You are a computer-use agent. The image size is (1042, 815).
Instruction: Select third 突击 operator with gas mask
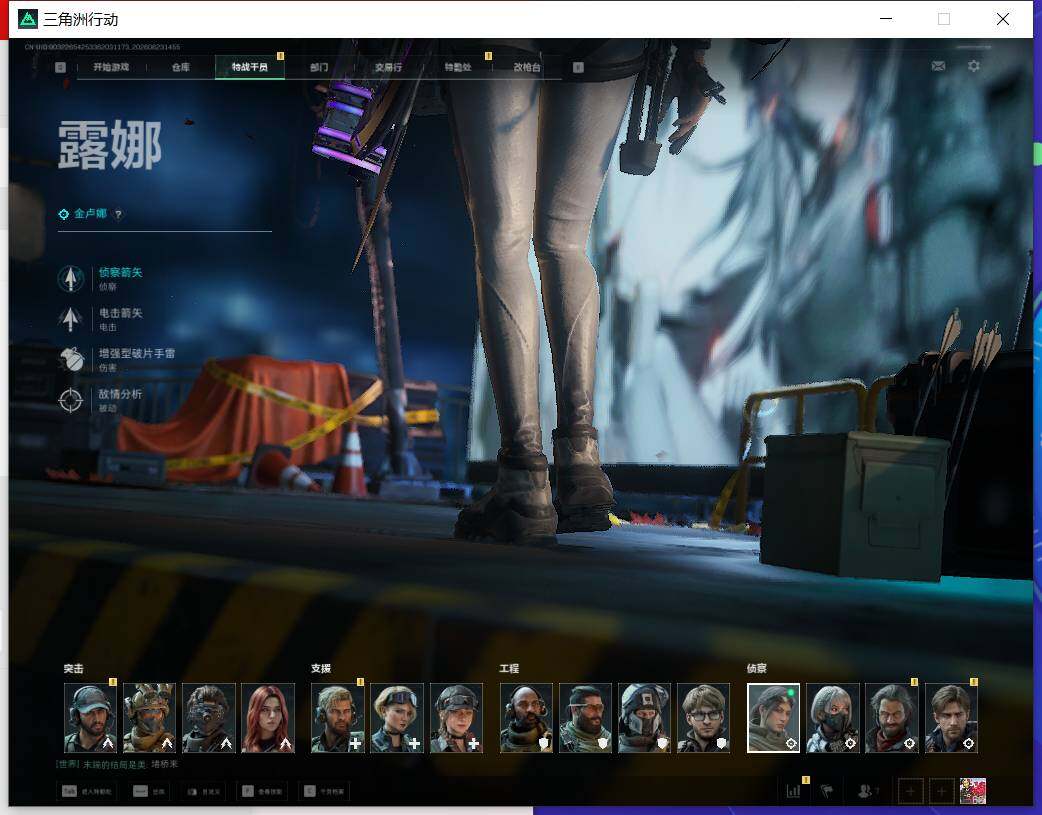[x=209, y=718]
